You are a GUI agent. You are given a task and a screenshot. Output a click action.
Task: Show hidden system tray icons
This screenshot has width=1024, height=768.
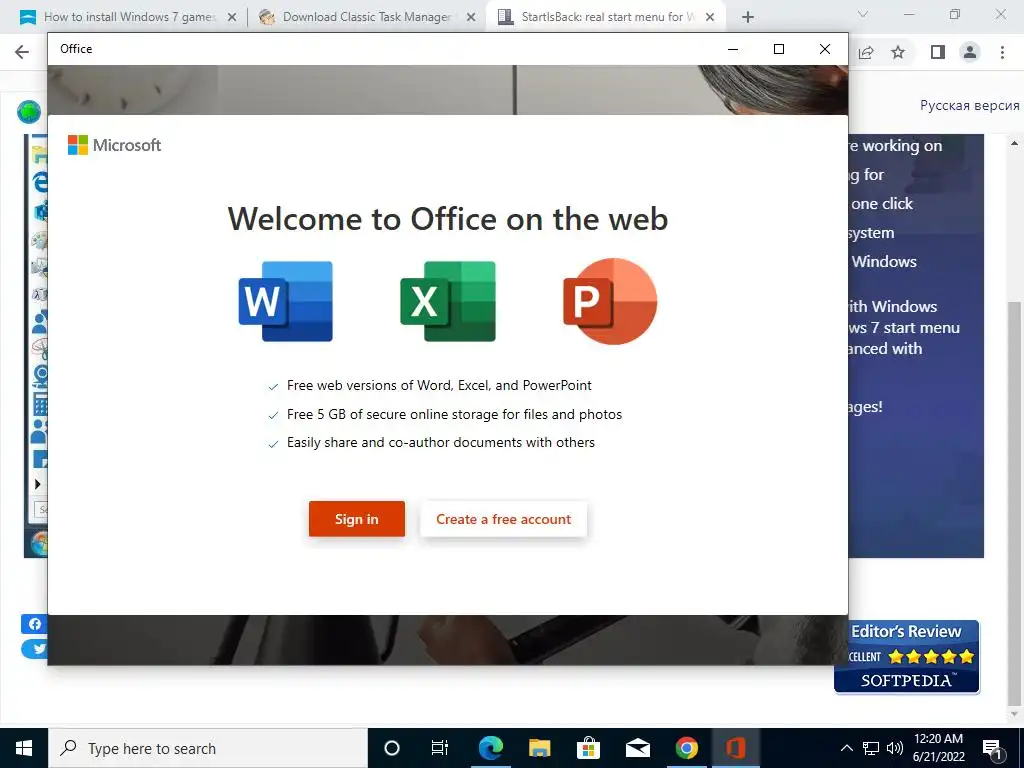pyautogui.click(x=846, y=748)
